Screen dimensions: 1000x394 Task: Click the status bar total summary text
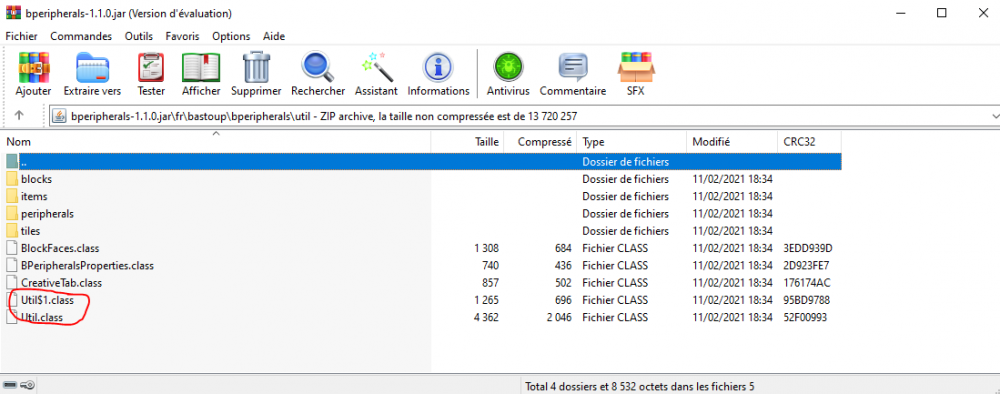(640, 386)
